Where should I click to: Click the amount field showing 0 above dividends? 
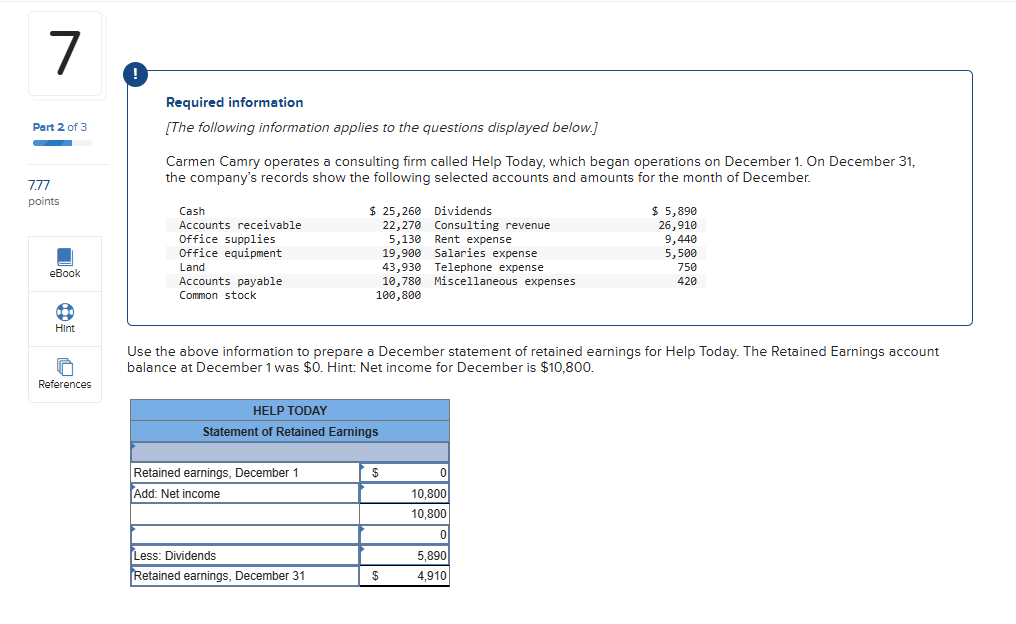point(404,535)
